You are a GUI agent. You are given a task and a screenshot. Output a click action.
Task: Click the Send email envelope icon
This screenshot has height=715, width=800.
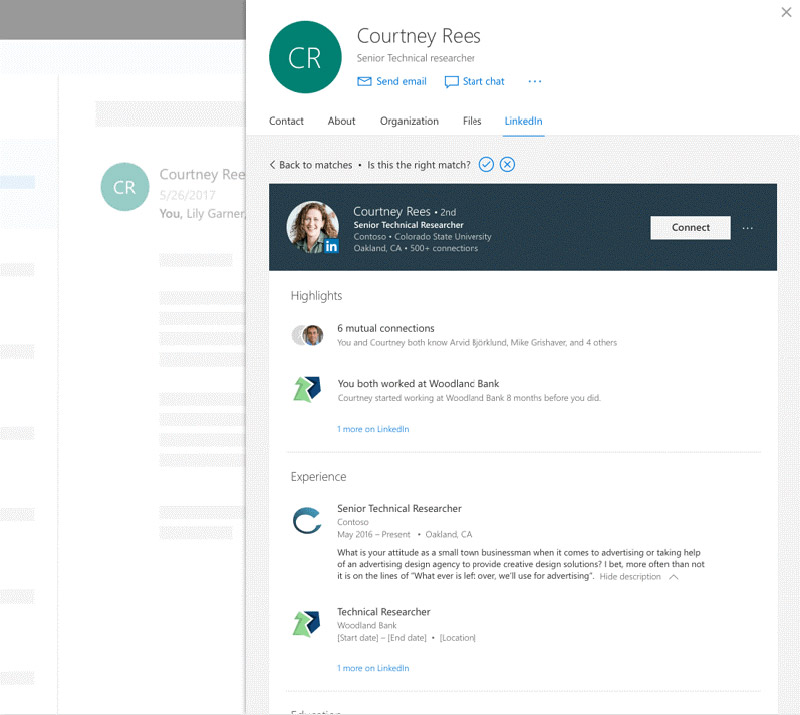coord(364,82)
